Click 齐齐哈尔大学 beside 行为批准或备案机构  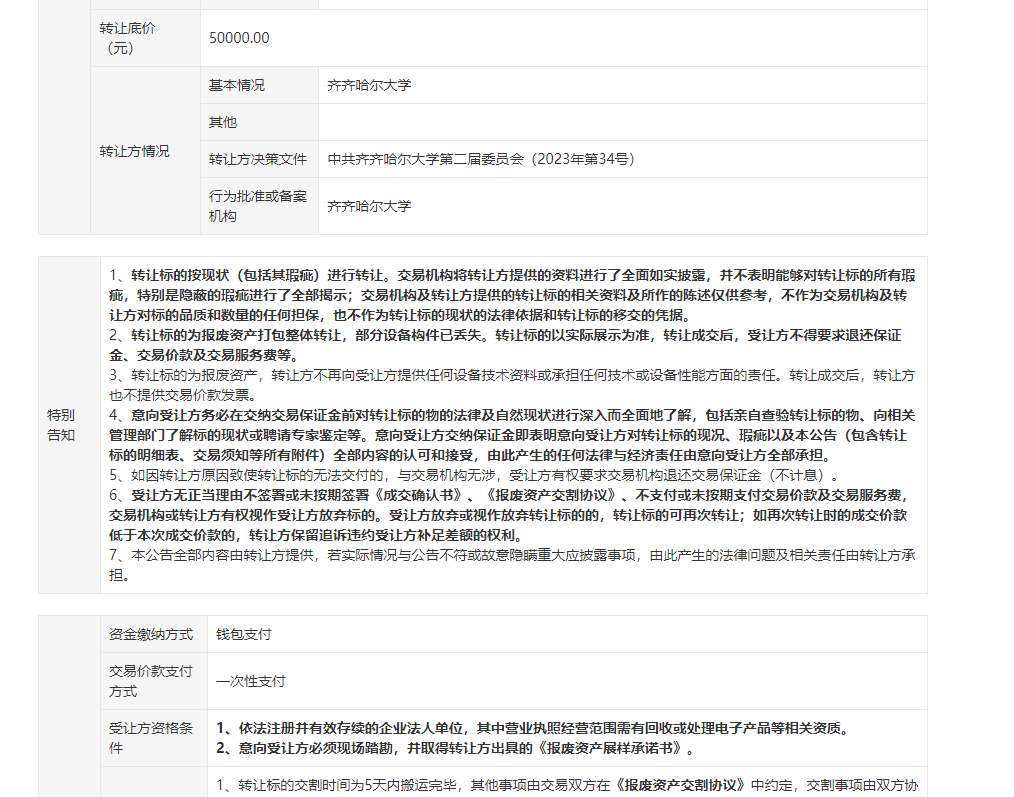point(369,206)
